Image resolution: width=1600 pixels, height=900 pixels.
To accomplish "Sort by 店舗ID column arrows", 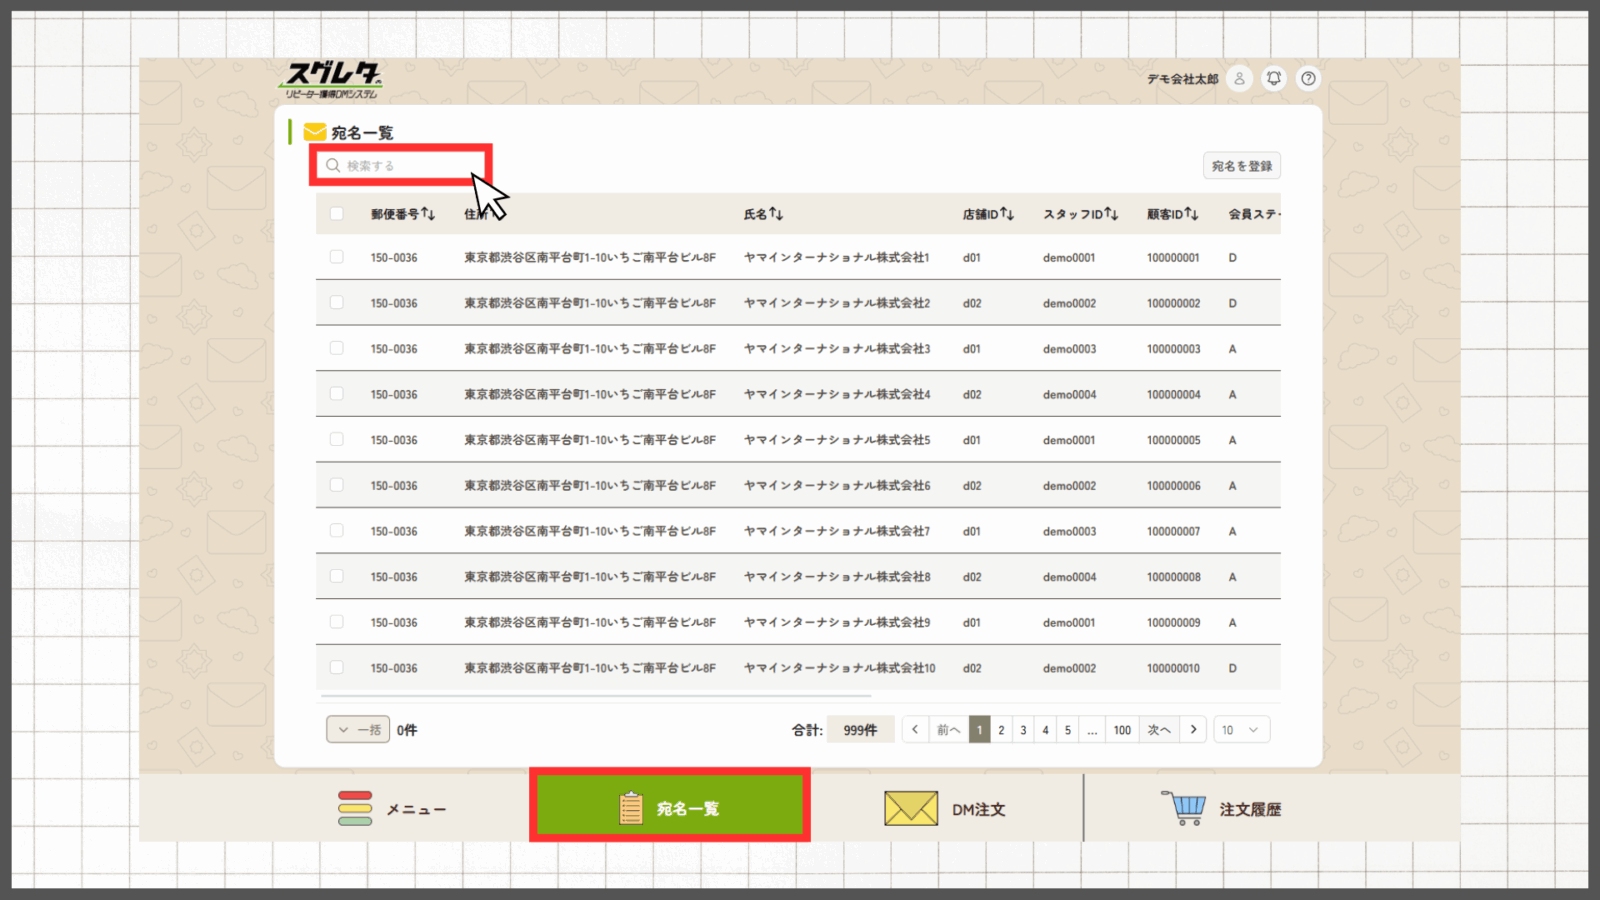I will point(1007,214).
